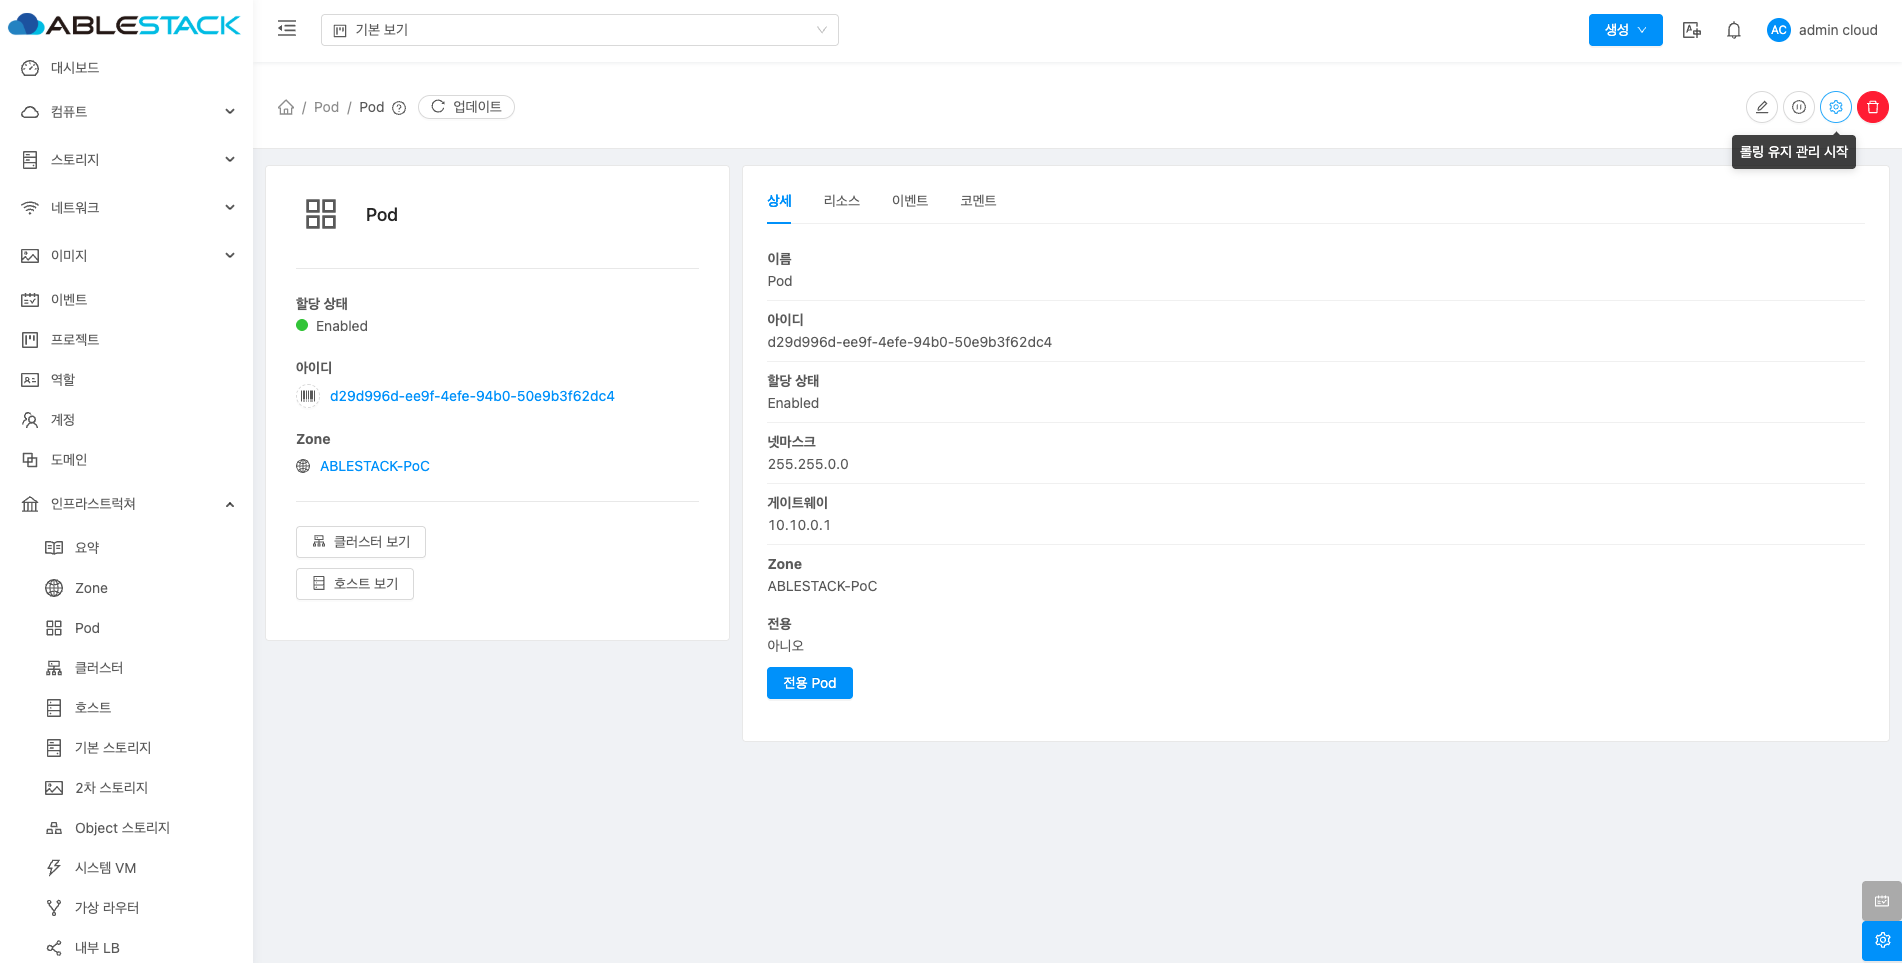Click the language translate icon
This screenshot has width=1902, height=963.
pyautogui.click(x=1691, y=30)
